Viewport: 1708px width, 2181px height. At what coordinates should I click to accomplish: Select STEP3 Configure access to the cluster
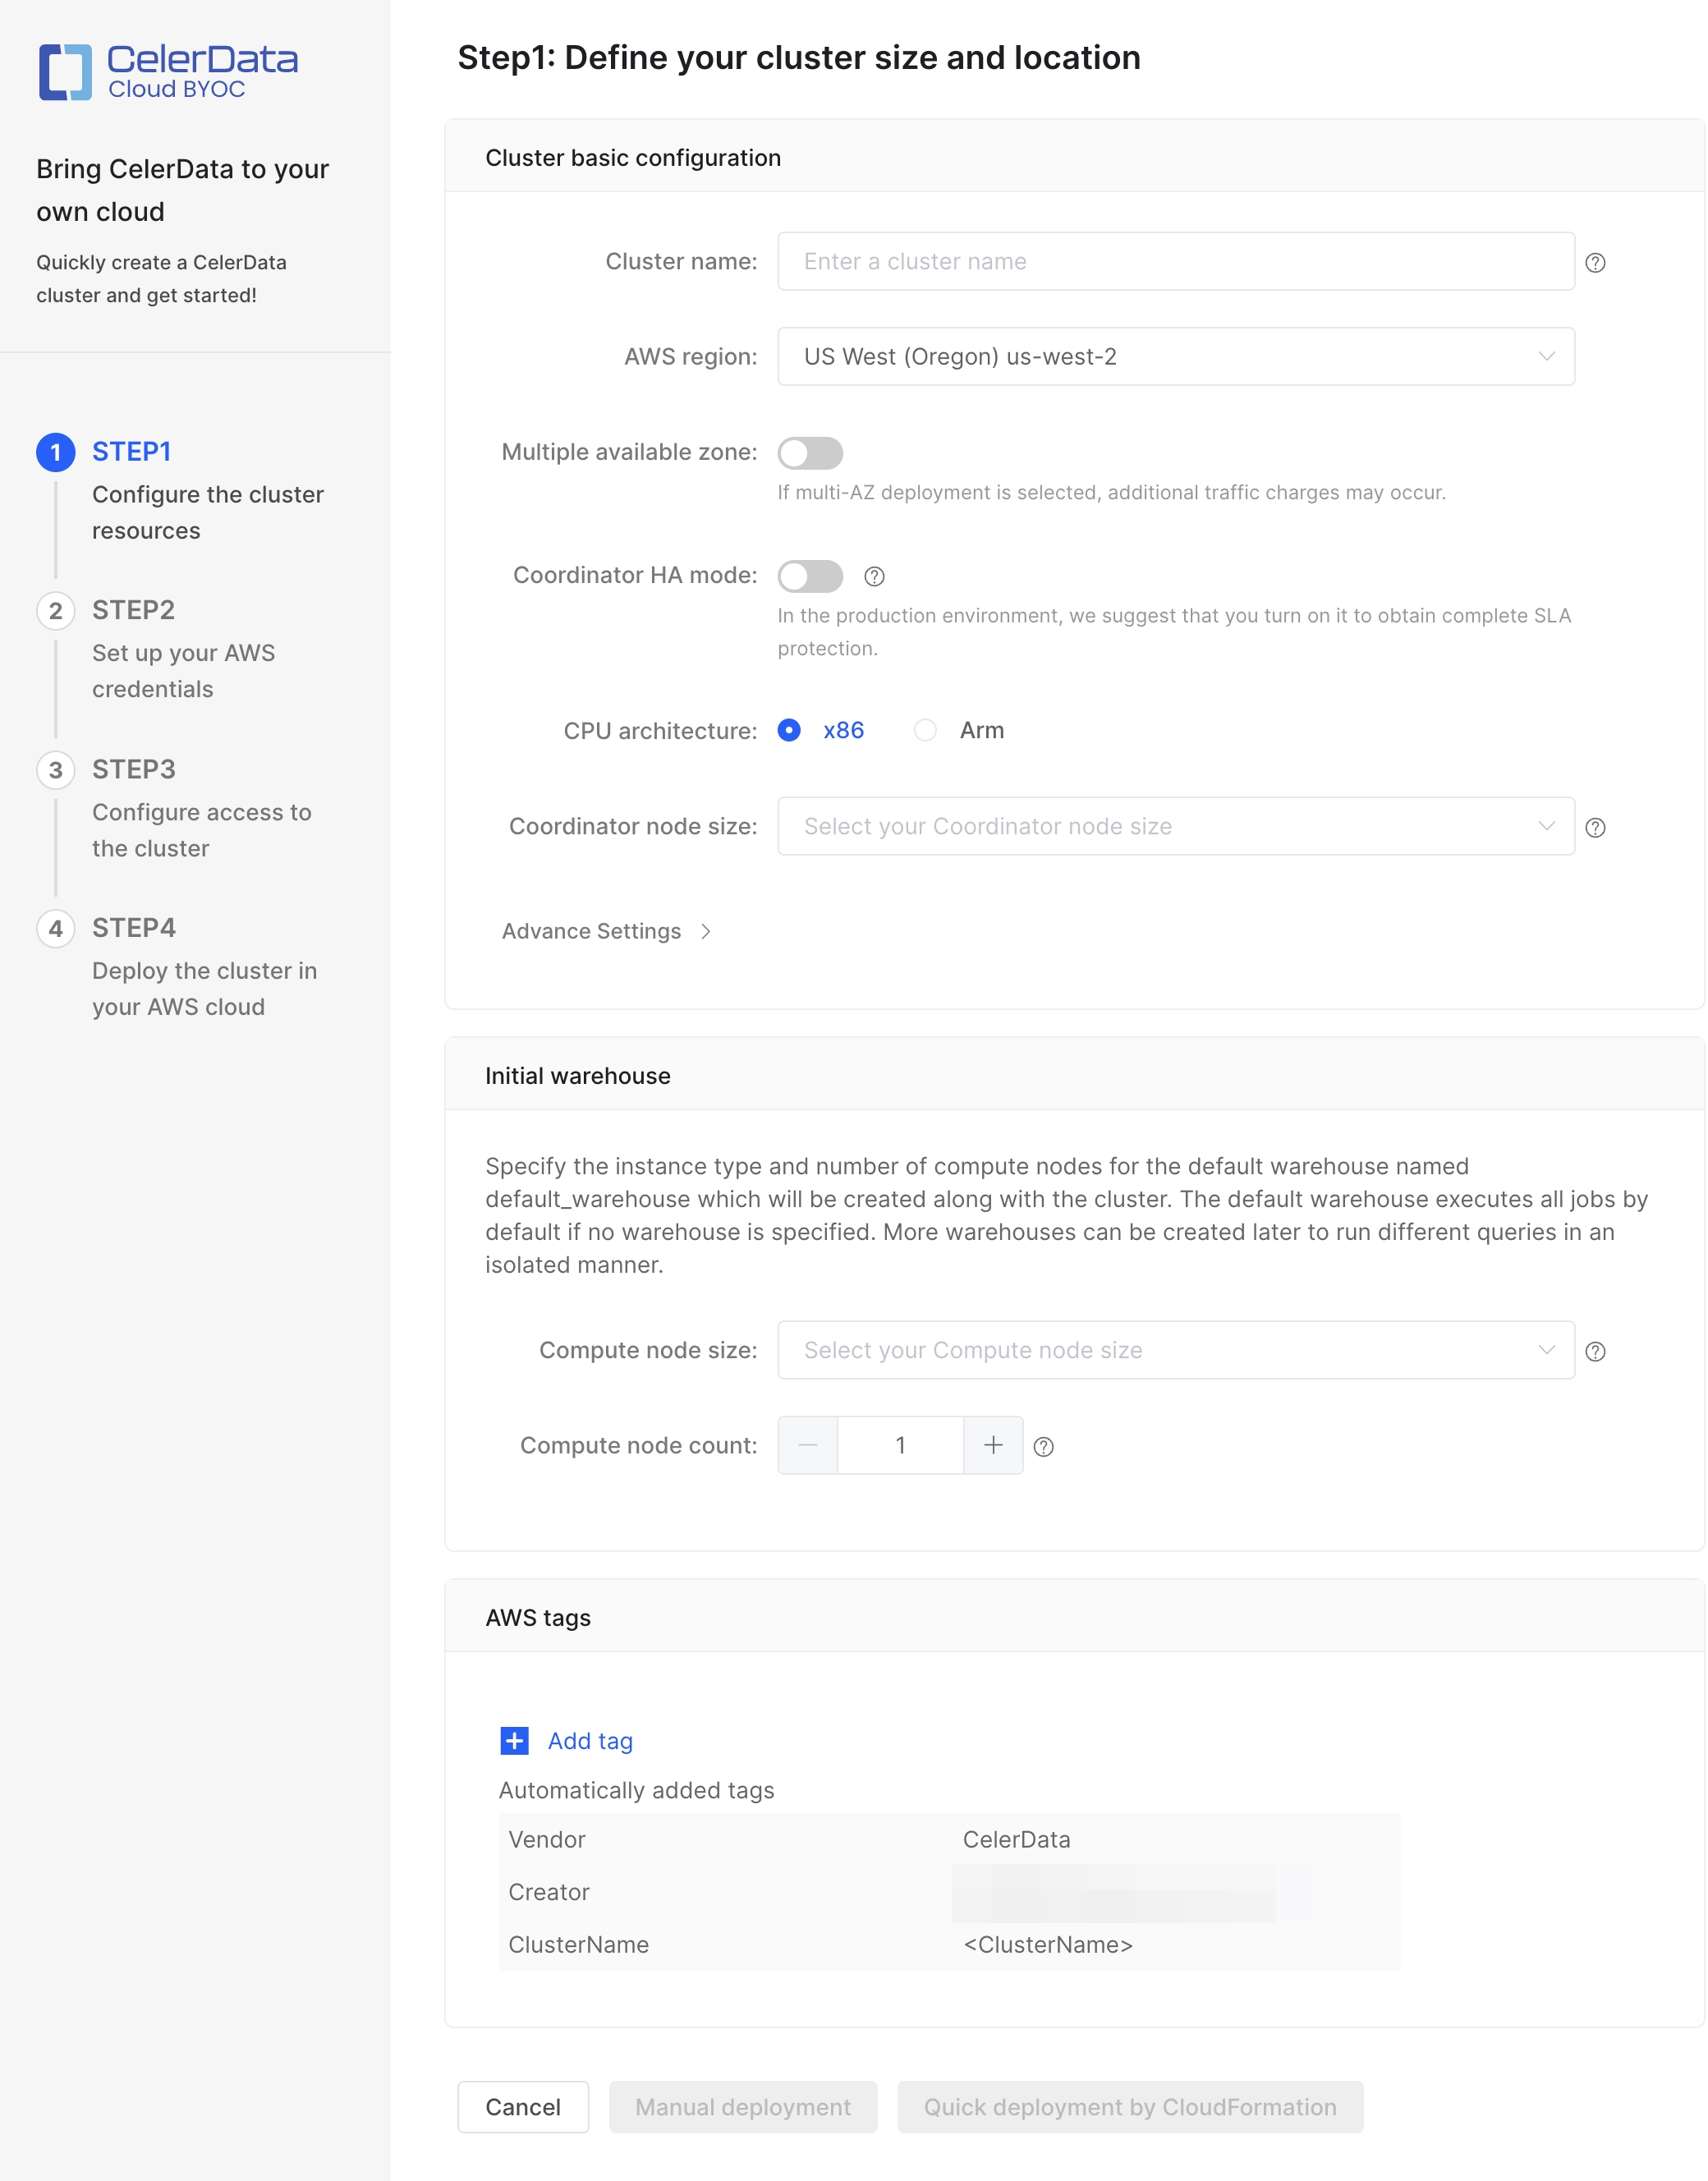pos(200,830)
